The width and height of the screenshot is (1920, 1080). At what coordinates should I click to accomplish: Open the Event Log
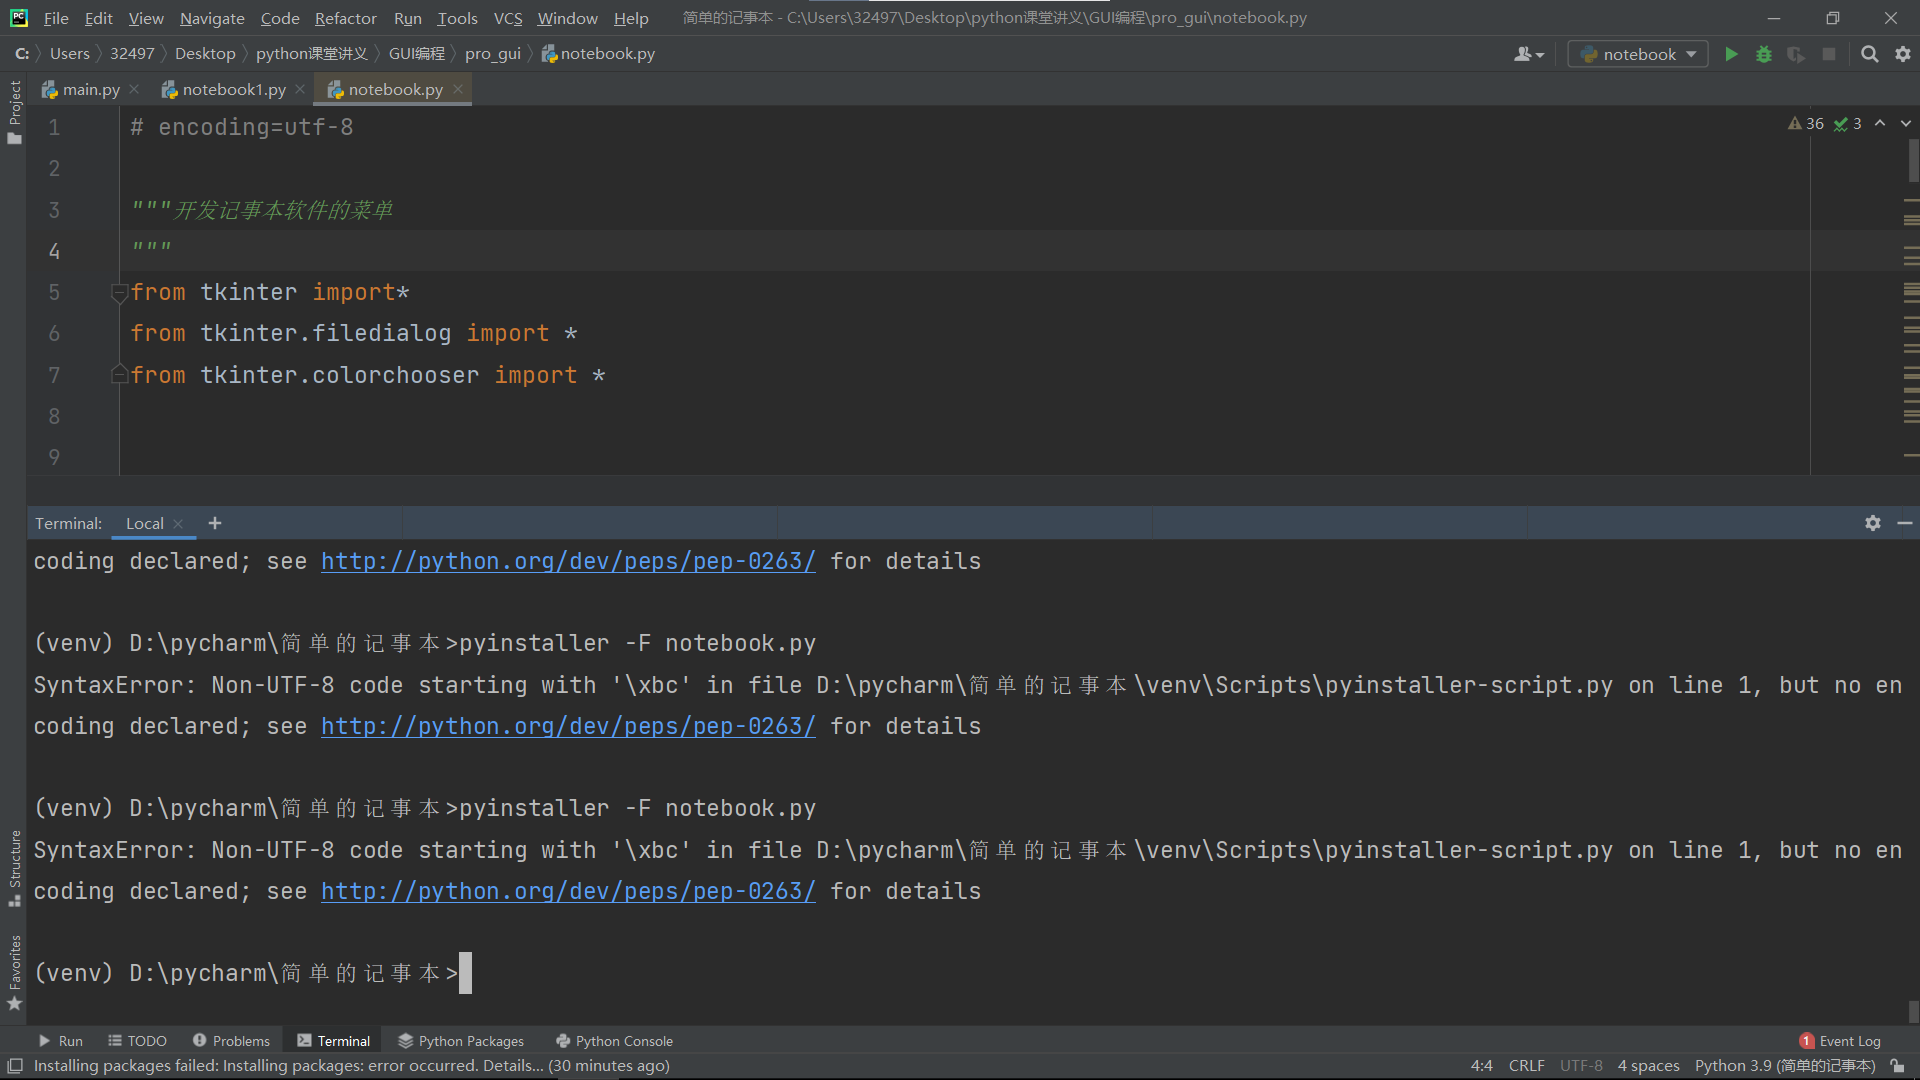[1839, 1041]
